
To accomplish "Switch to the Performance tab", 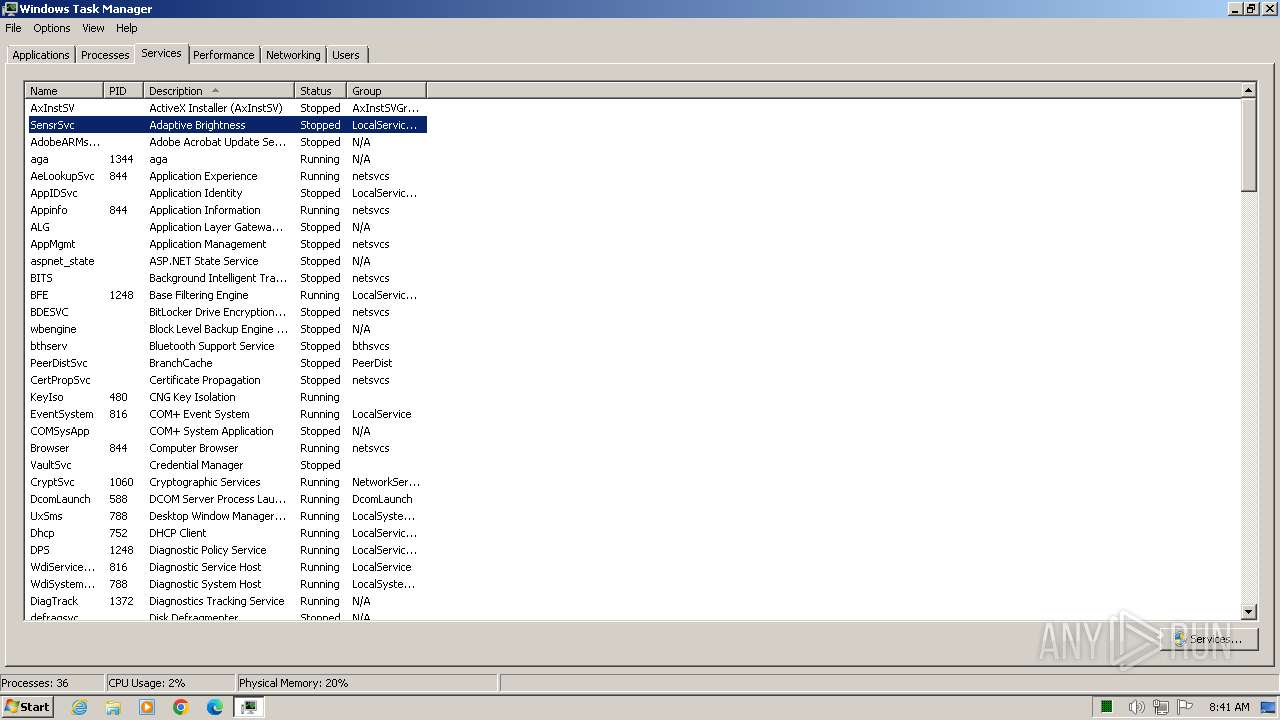I will [224, 55].
